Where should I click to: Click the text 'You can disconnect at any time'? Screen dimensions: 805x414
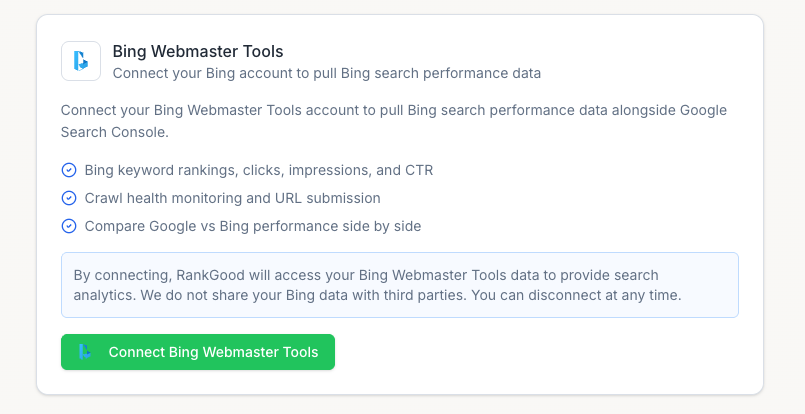(576, 295)
